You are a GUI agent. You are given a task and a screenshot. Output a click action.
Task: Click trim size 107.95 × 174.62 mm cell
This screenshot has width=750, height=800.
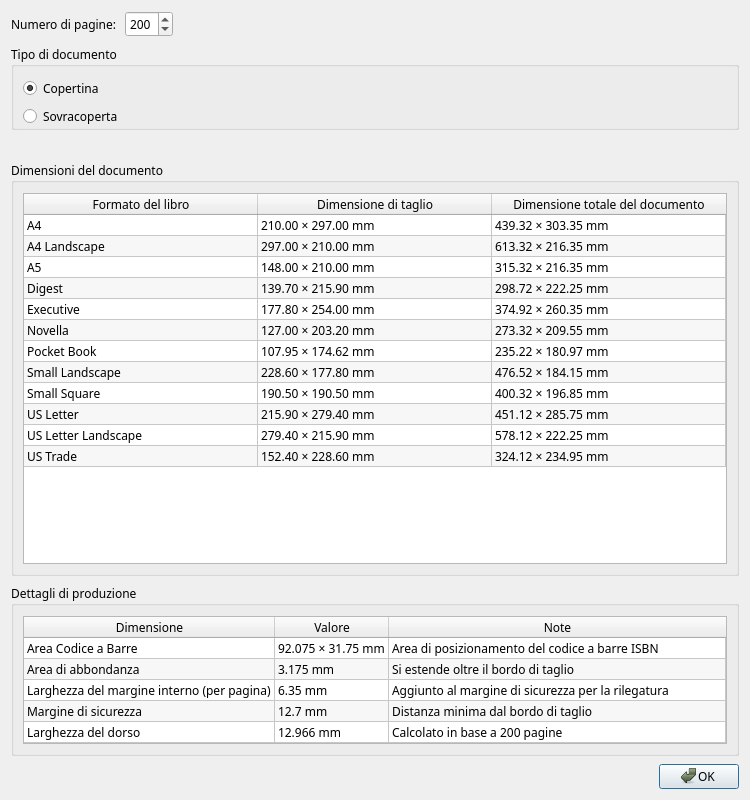[x=374, y=352]
